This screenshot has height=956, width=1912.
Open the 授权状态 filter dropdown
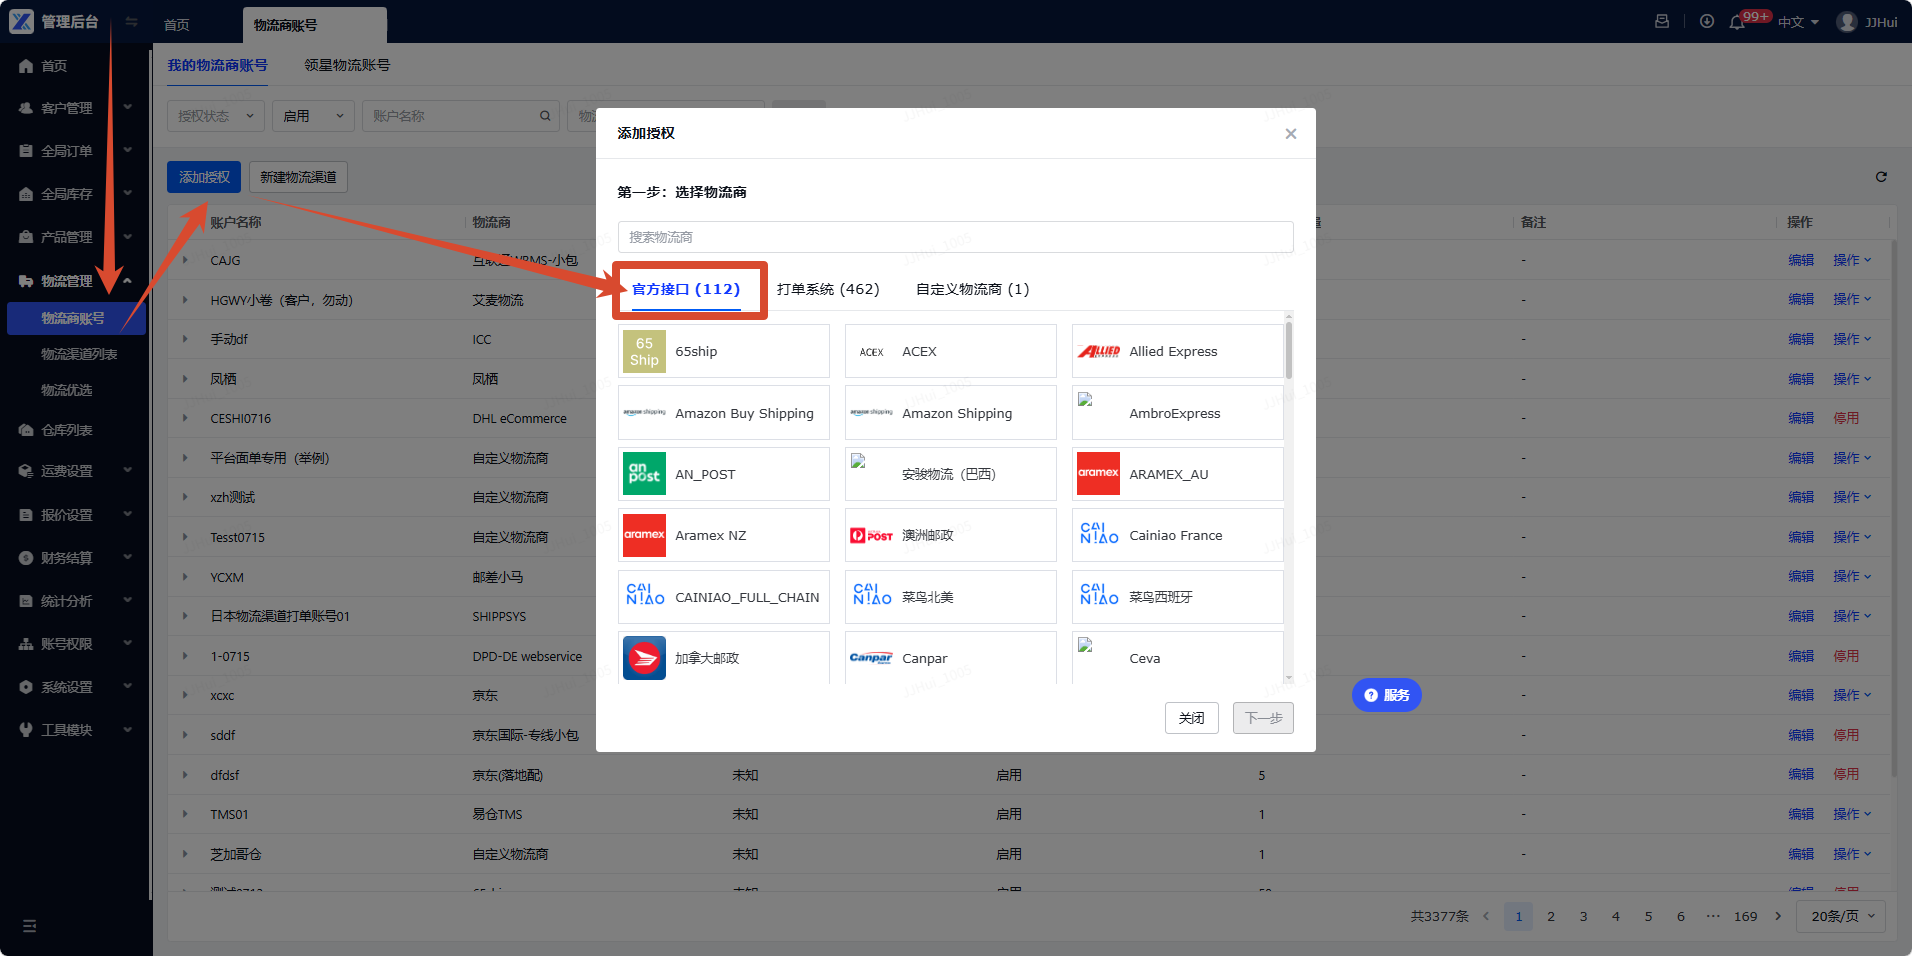[x=216, y=116]
